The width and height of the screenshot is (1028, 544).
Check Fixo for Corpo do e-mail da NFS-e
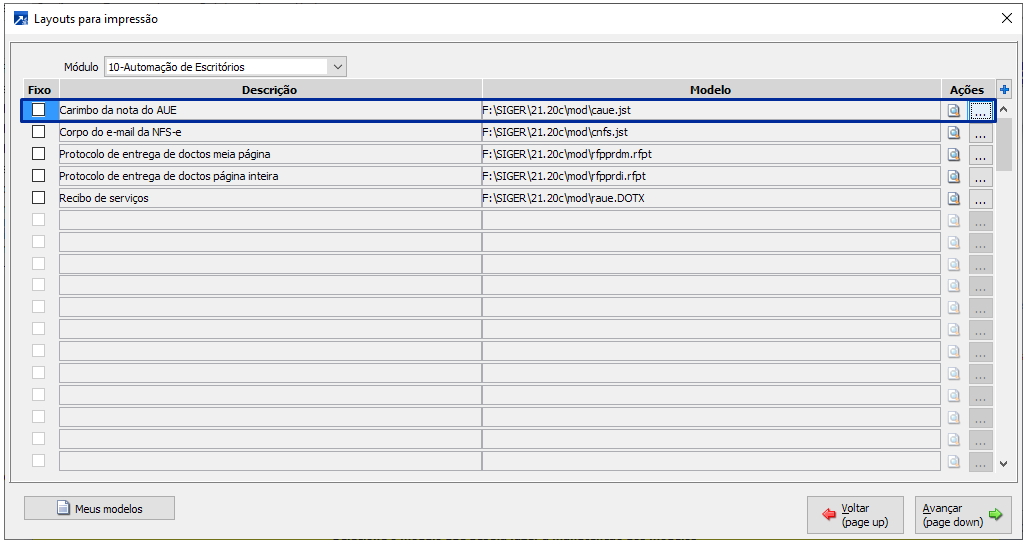click(x=39, y=132)
